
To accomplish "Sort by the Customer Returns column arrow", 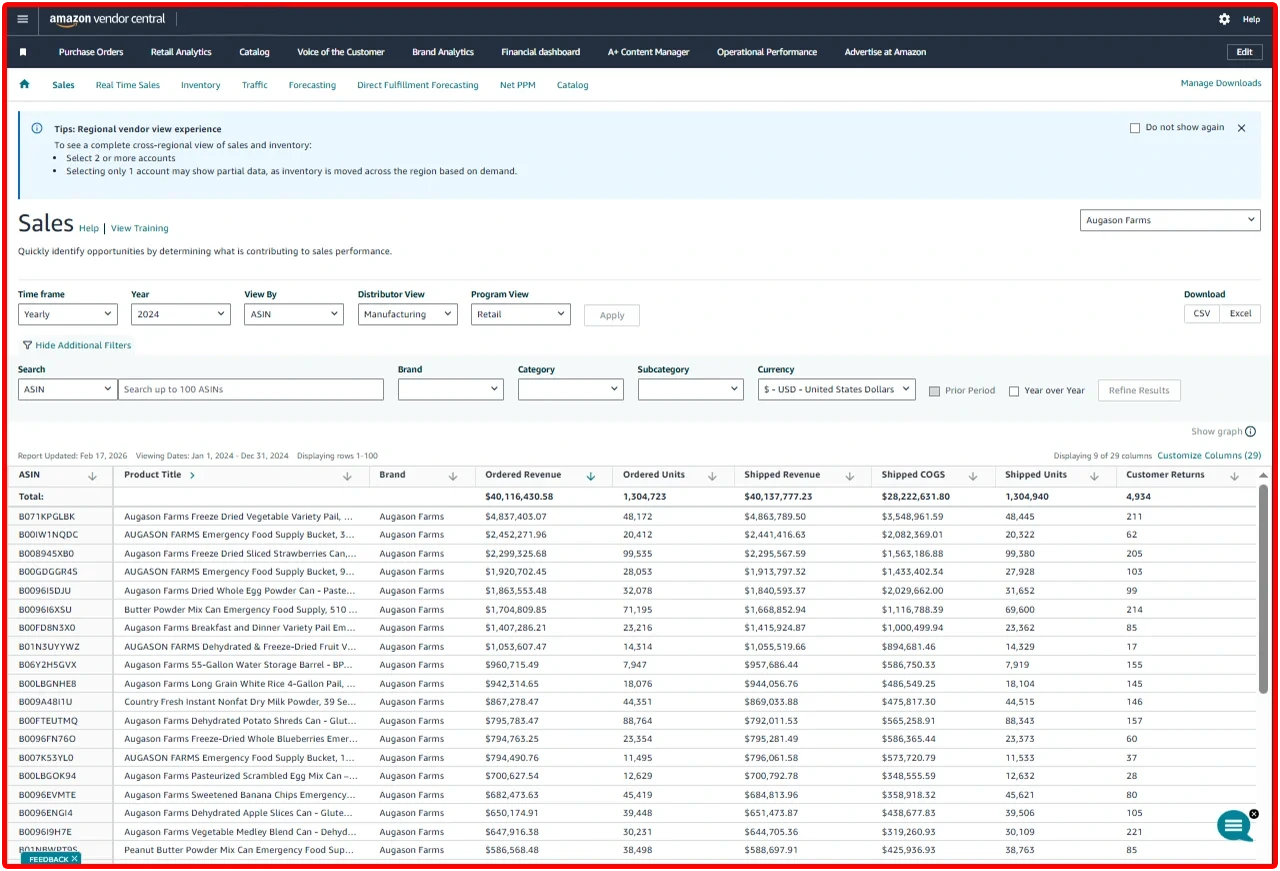I will pos(1234,476).
